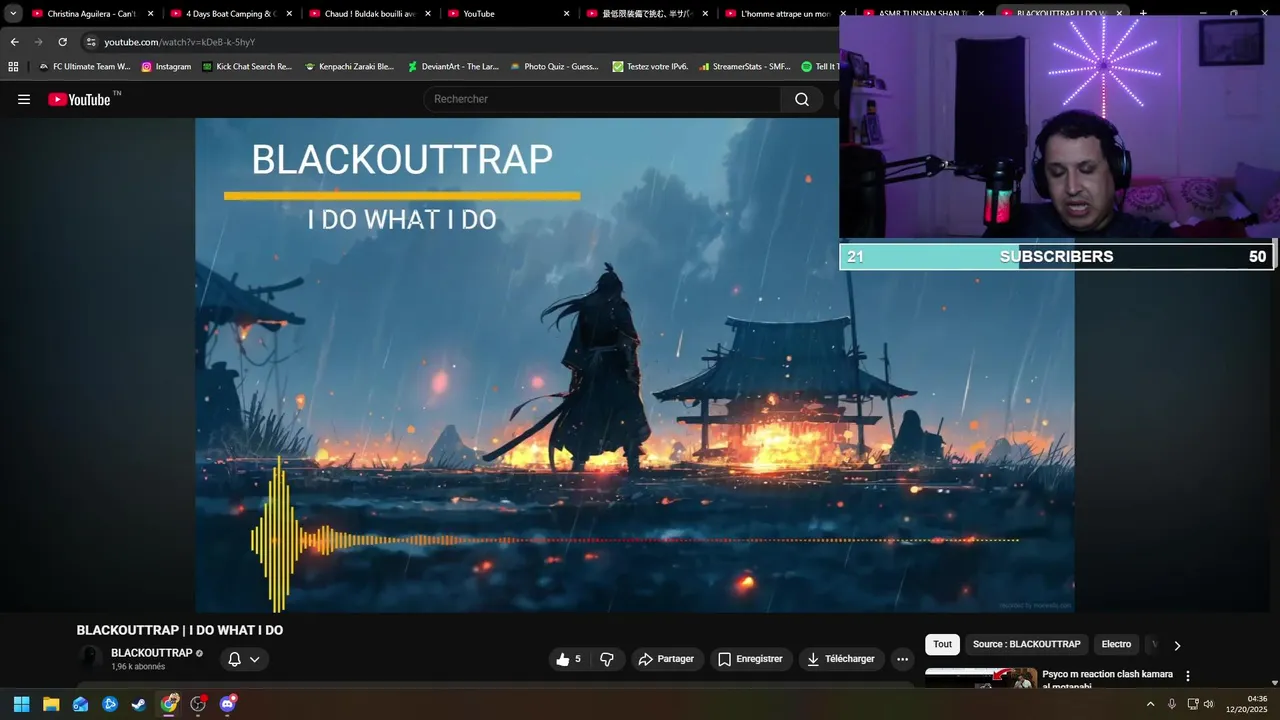Open the BLACKOUTTRAP channel name
This screenshot has width=1280, height=720.
(151, 653)
